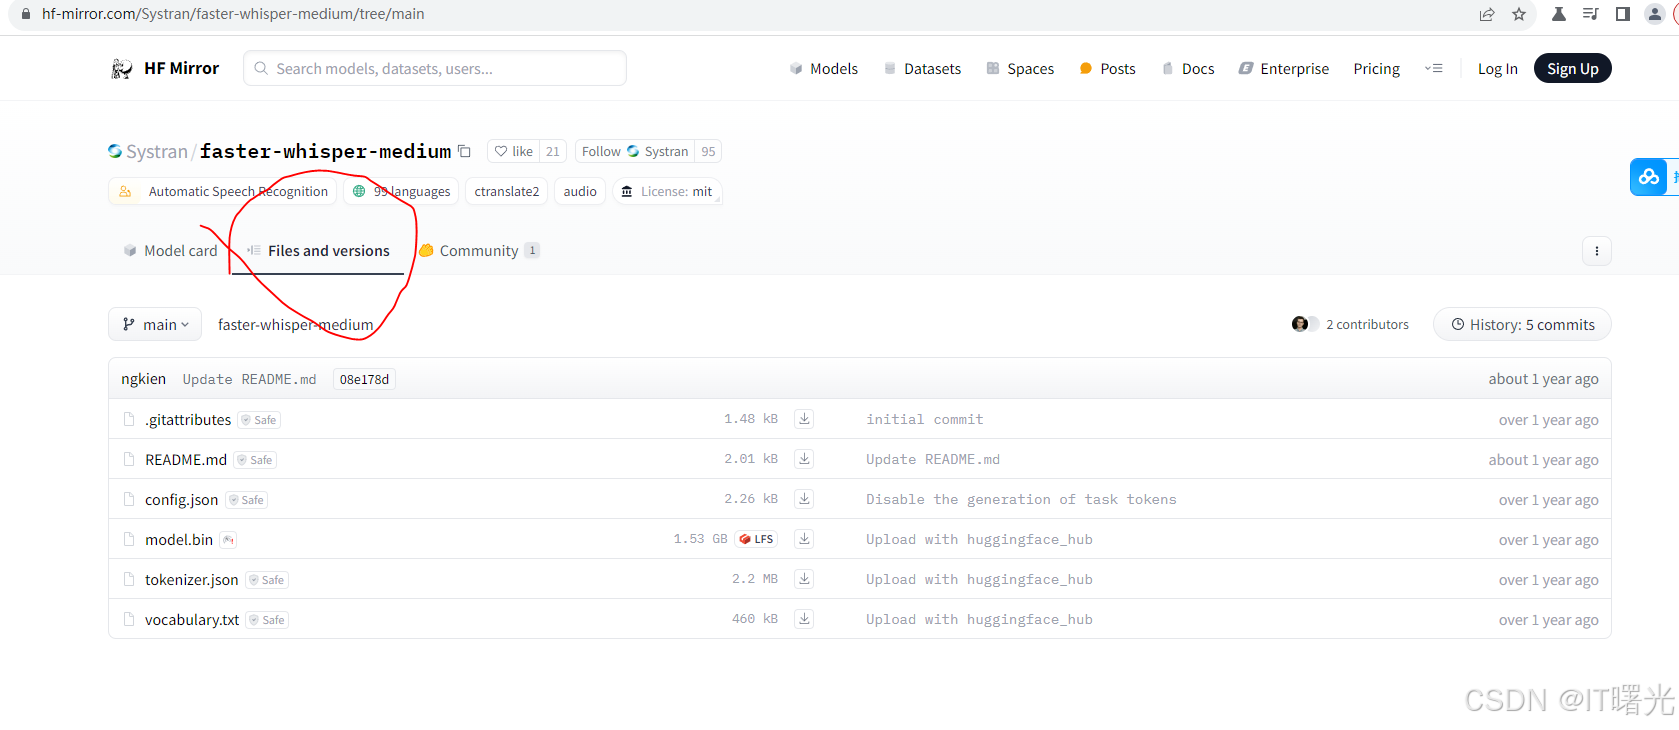Click the address bar URL
The width and height of the screenshot is (1679, 730).
pyautogui.click(x=233, y=14)
